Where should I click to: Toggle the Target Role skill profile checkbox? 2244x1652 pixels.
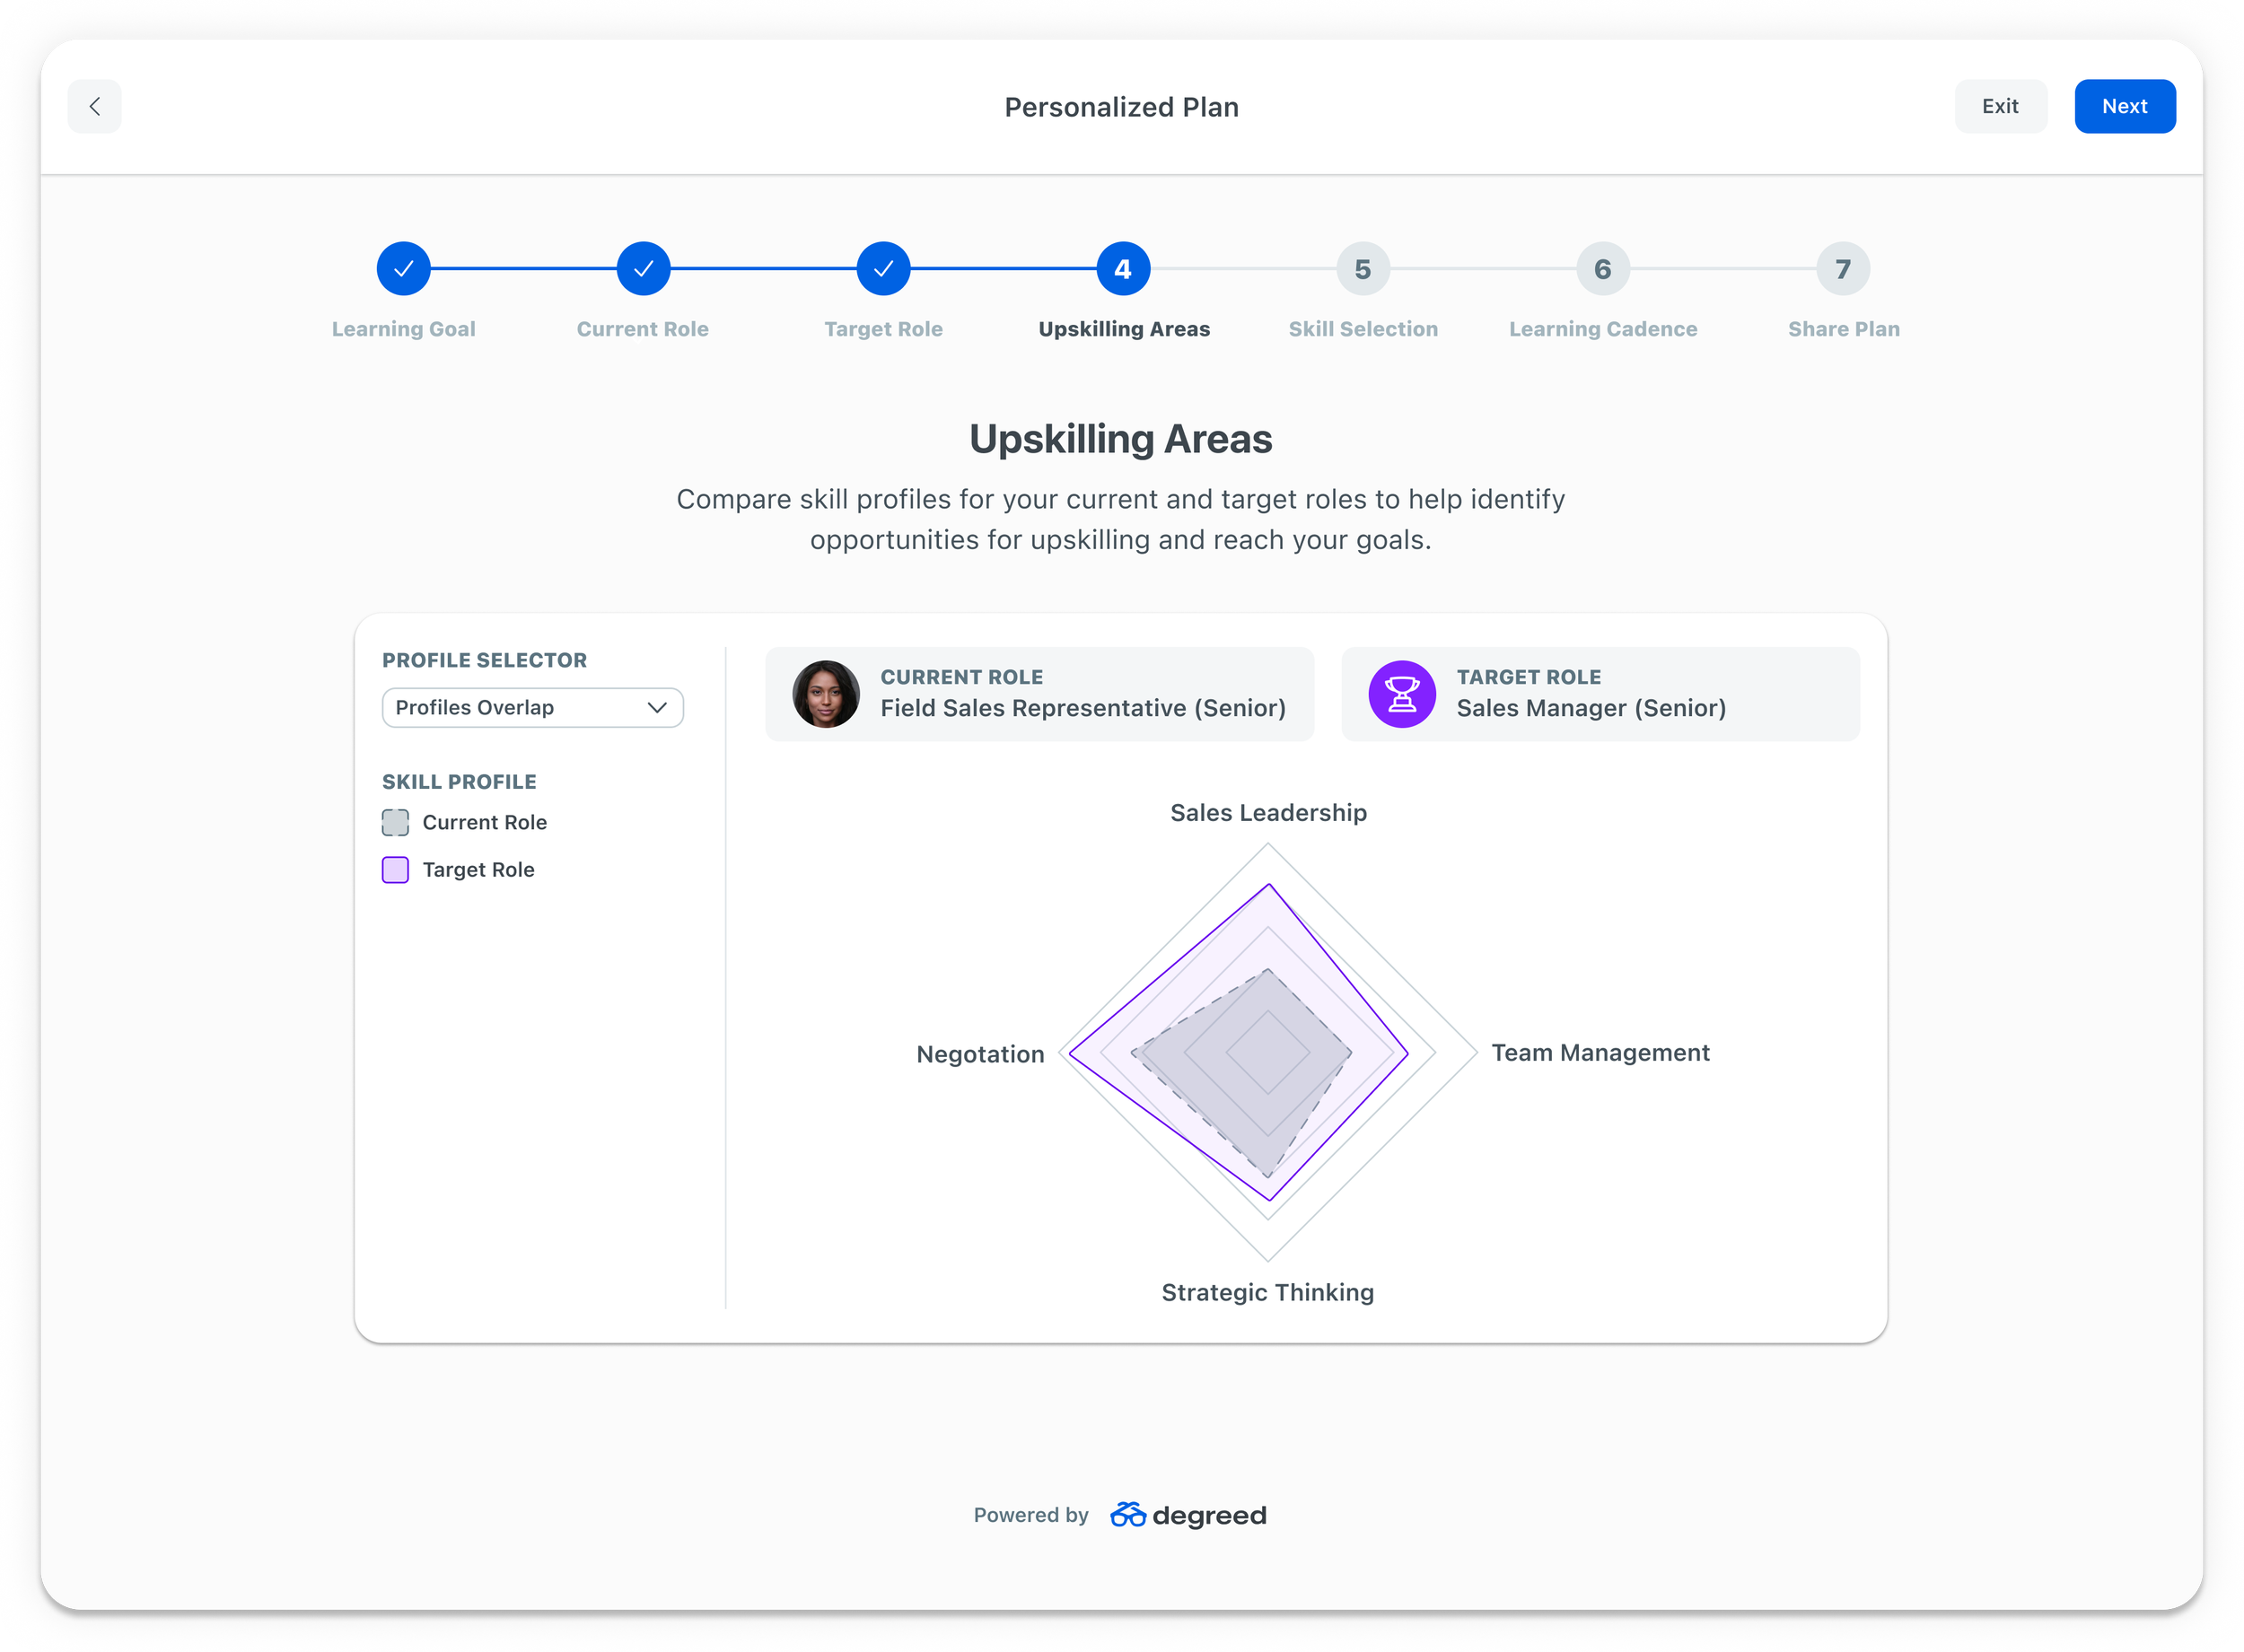(x=395, y=870)
